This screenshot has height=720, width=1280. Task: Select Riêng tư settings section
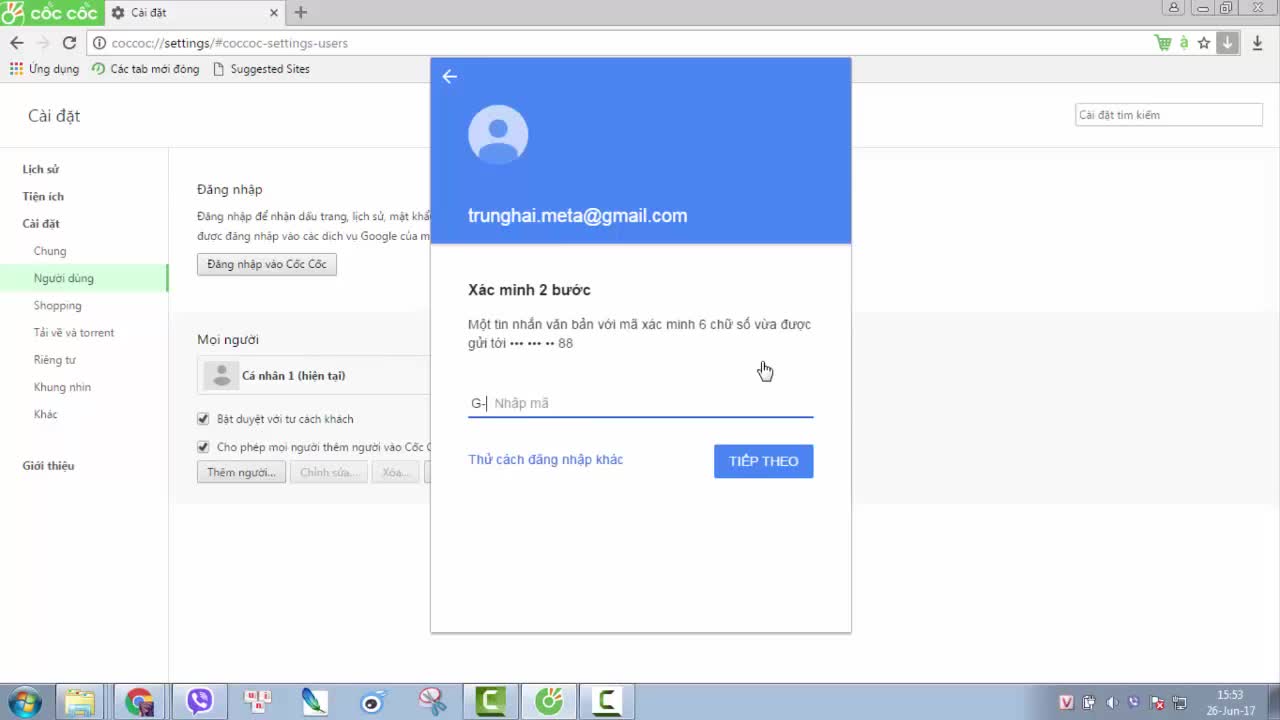point(54,360)
